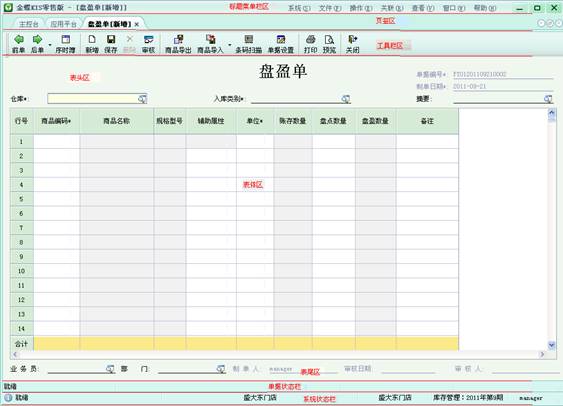This screenshot has width=563, height=406.
Task: Print the document with 打印
Action: click(x=311, y=44)
